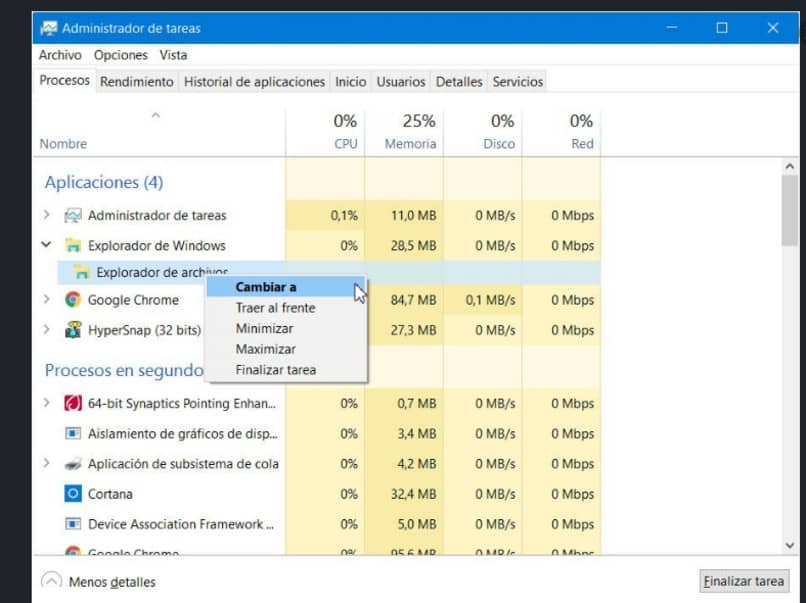Click the Synaptics Pointing Enhancer red icon
Viewport: 806px width, 603px height.
coord(72,403)
